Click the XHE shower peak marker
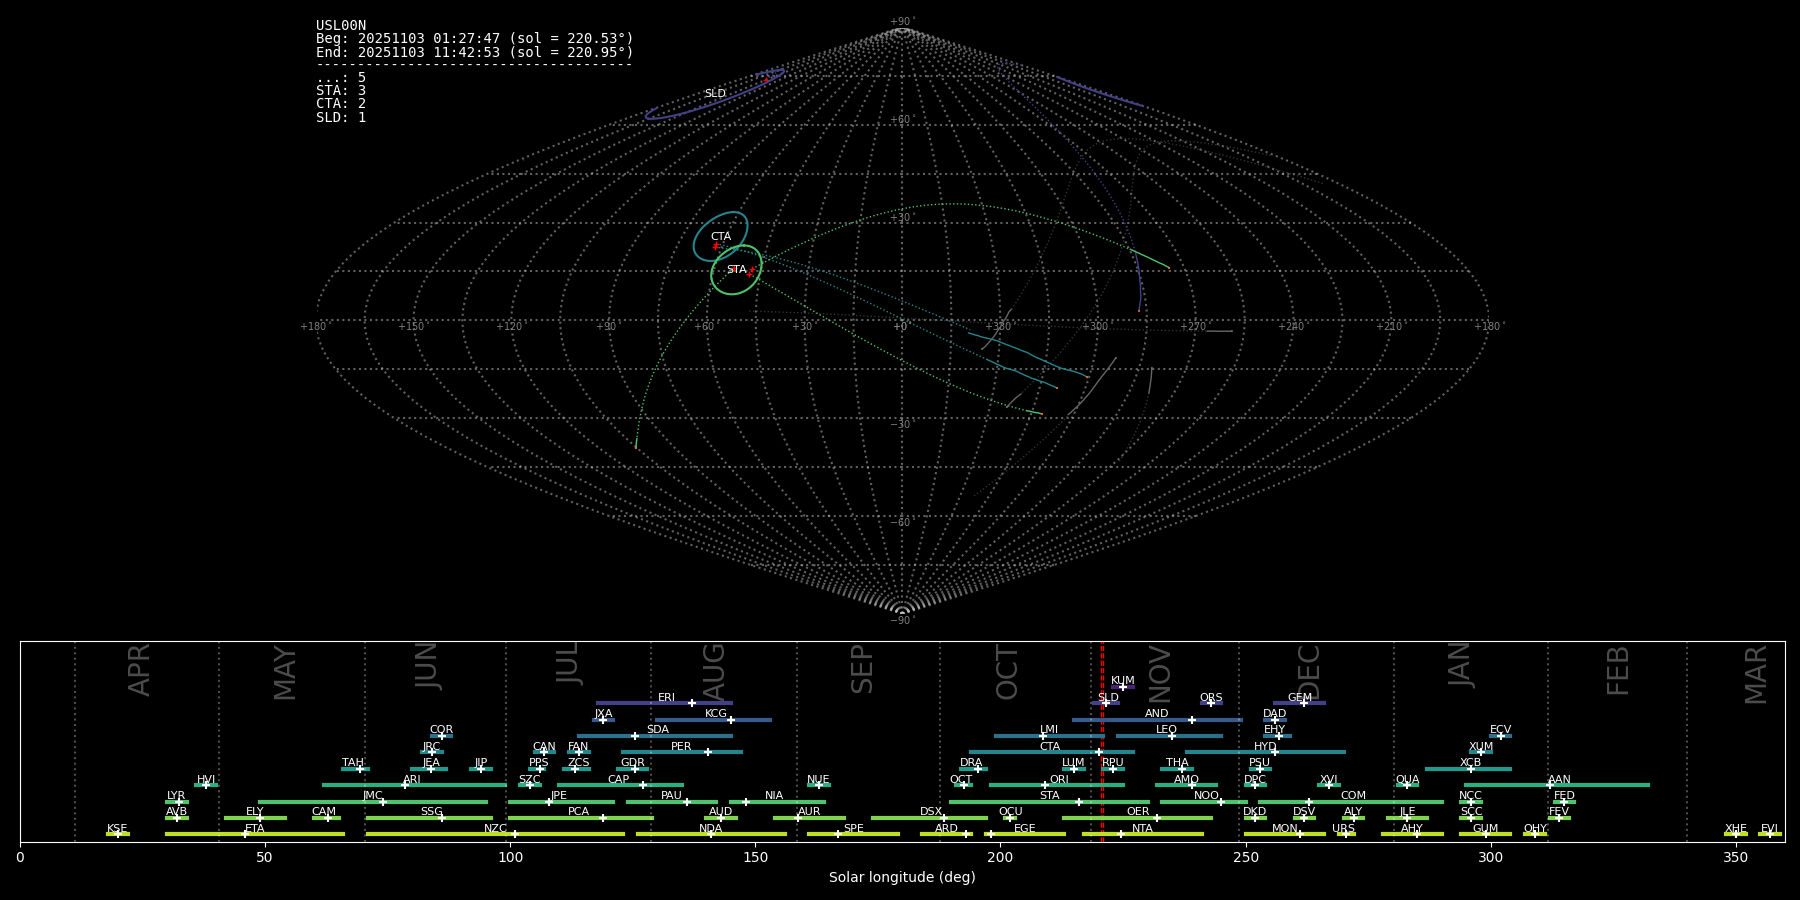 (1736, 834)
